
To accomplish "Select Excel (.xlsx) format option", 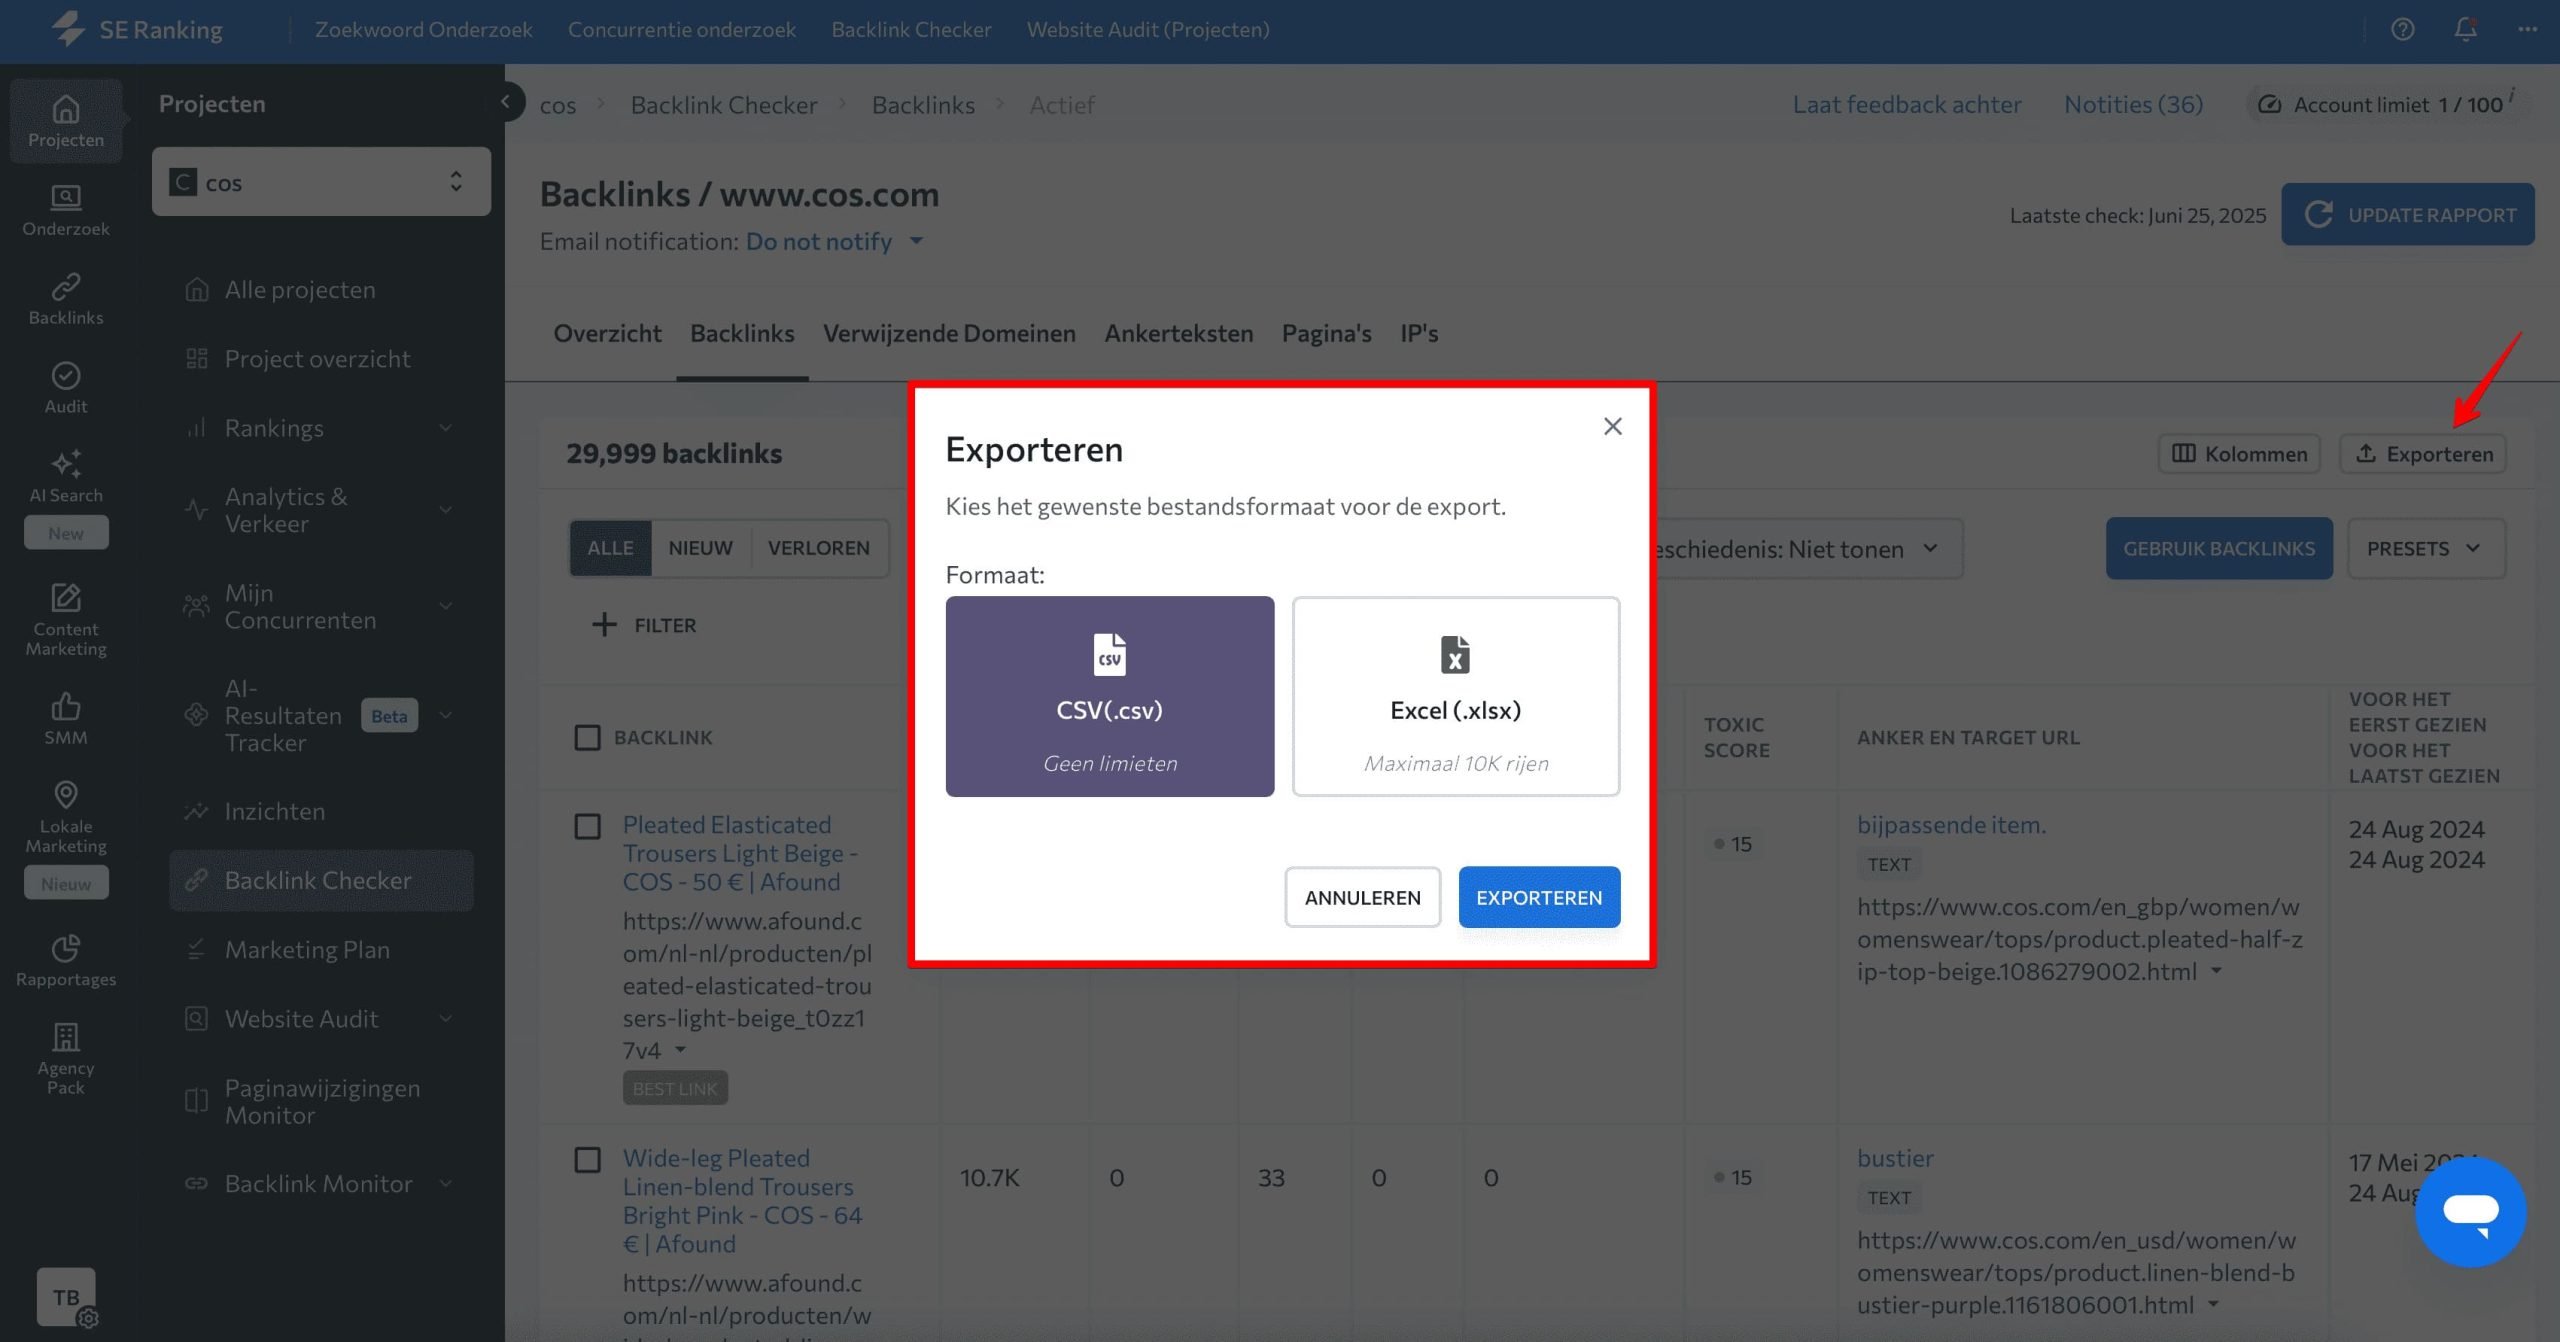I will coord(1456,696).
